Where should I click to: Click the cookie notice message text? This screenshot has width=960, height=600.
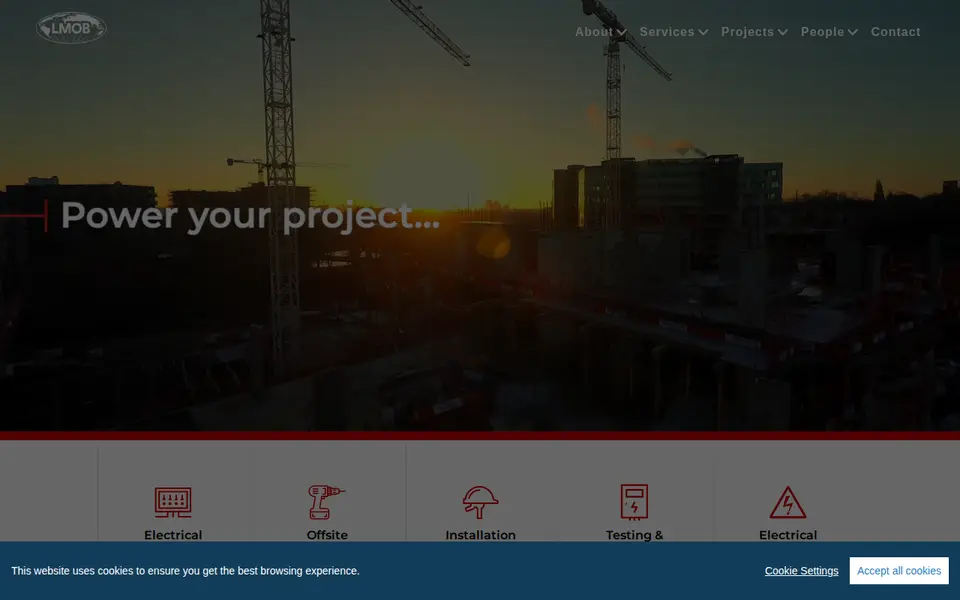click(x=185, y=571)
